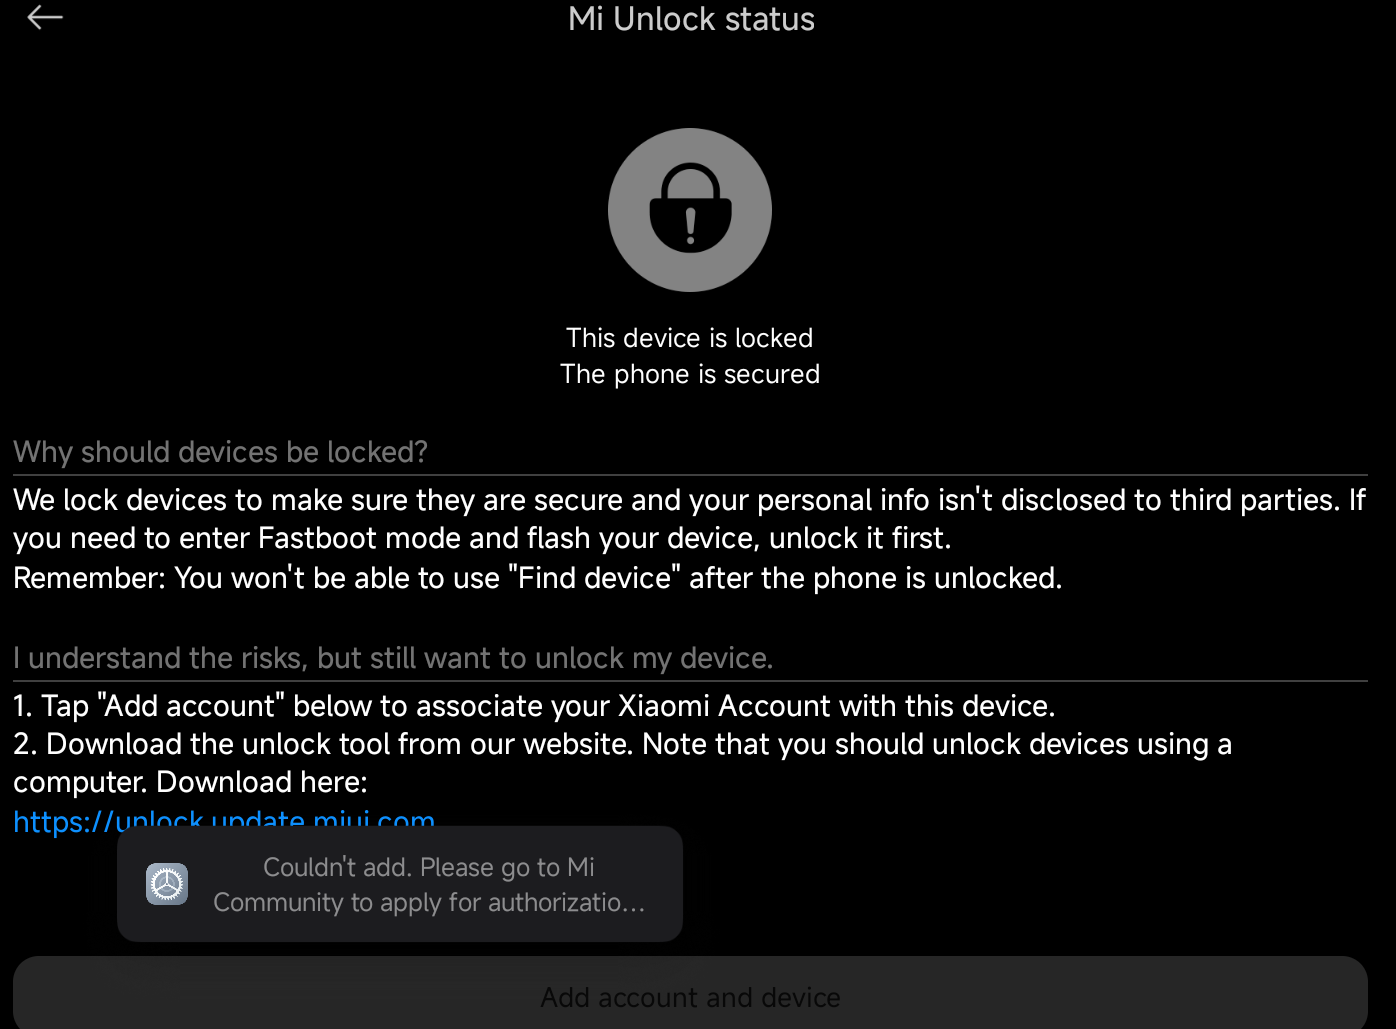The image size is (1396, 1029).
Task: Select "This device is locked" text
Action: (x=690, y=338)
